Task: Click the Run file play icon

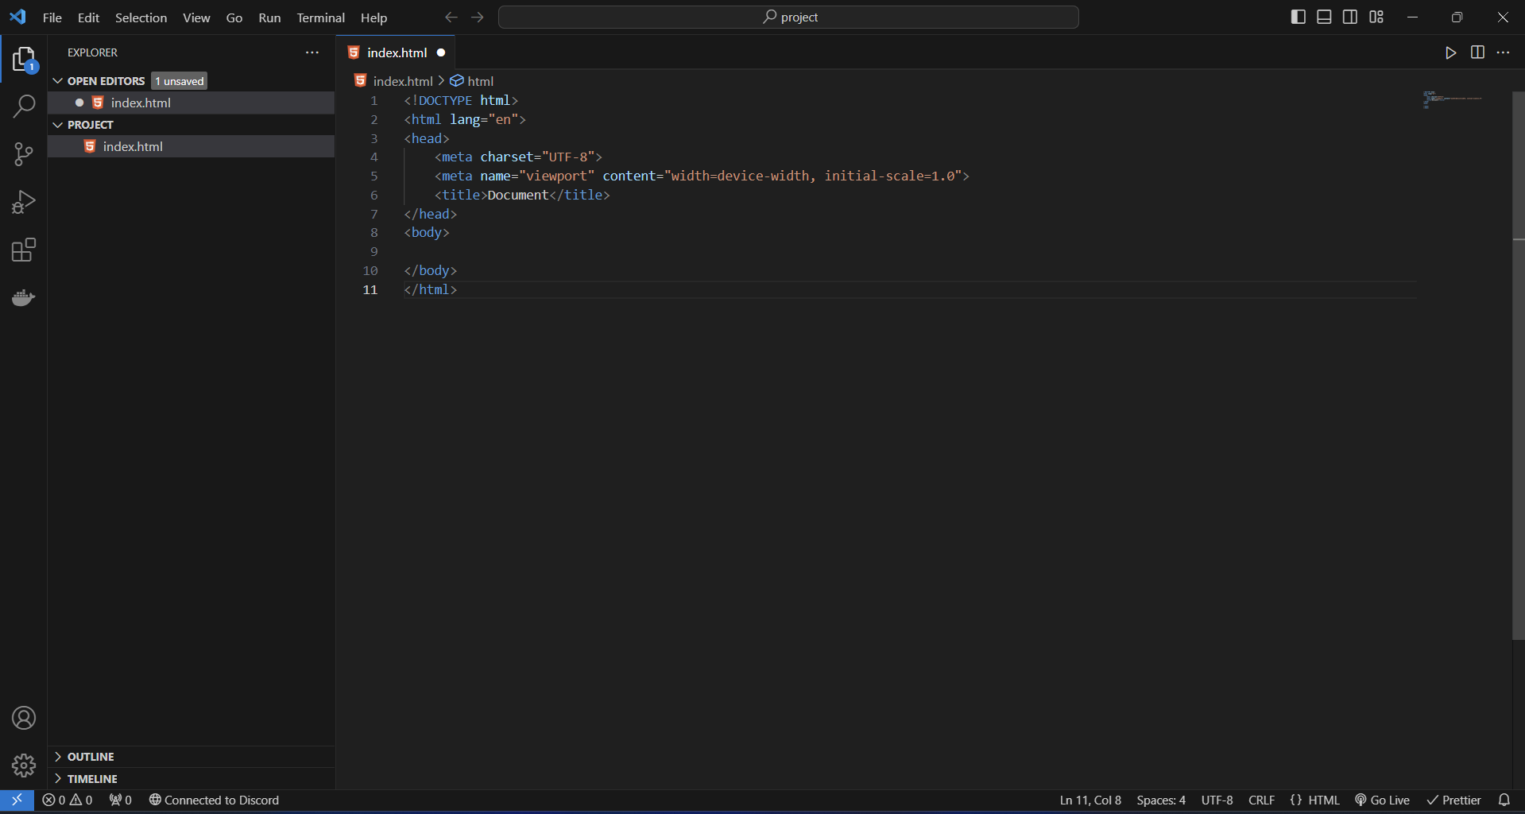Action: coord(1450,53)
